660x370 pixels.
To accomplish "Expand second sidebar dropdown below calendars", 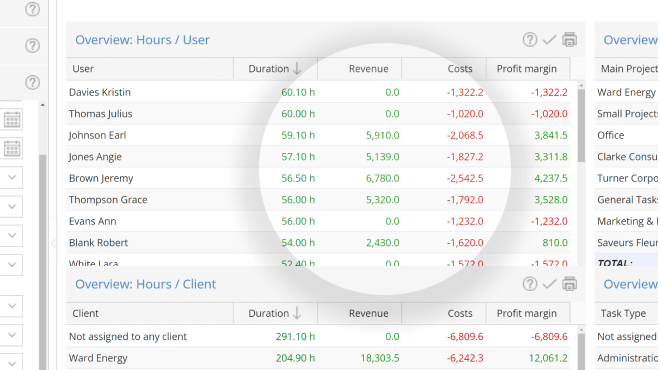I will coord(12,206).
